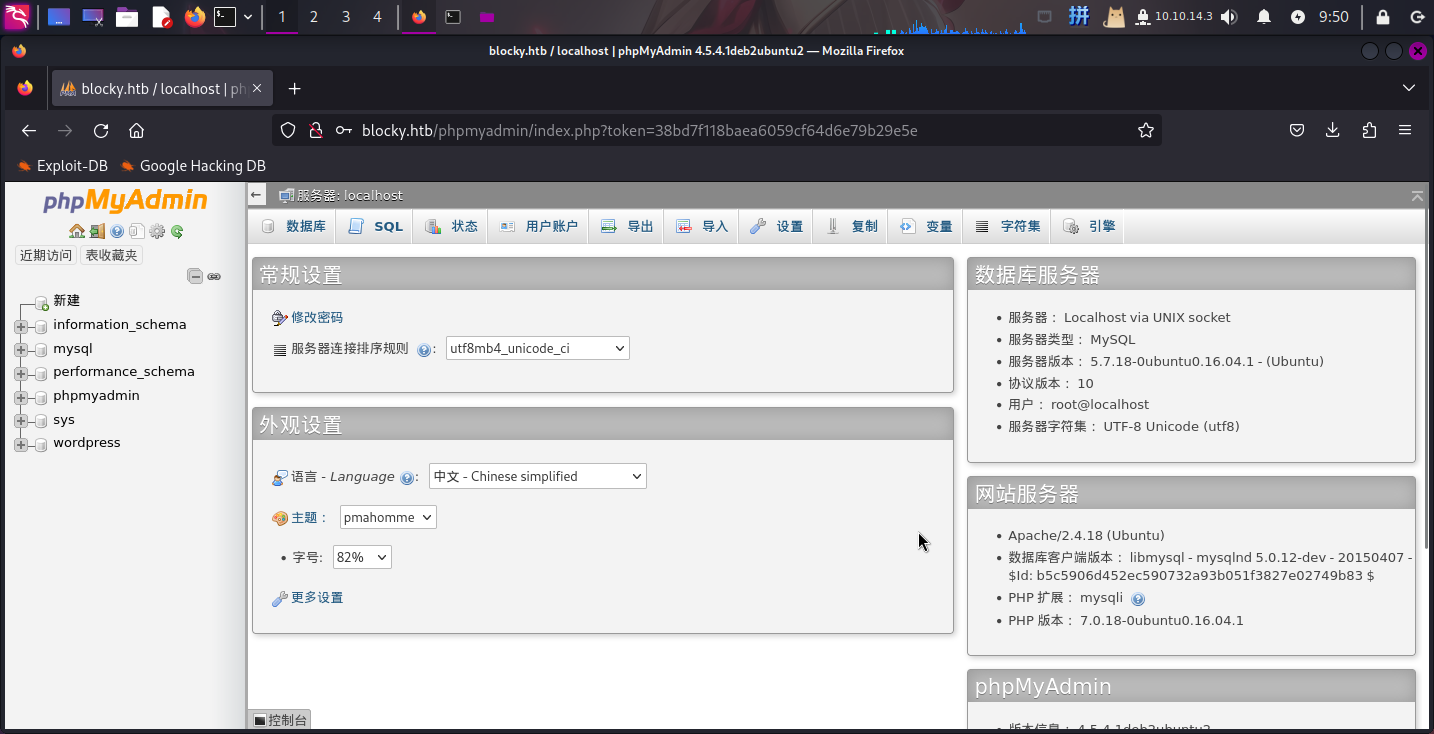Open the 字符集 (Charsets) tab
Image resolution: width=1434 pixels, height=734 pixels.
(1007, 226)
